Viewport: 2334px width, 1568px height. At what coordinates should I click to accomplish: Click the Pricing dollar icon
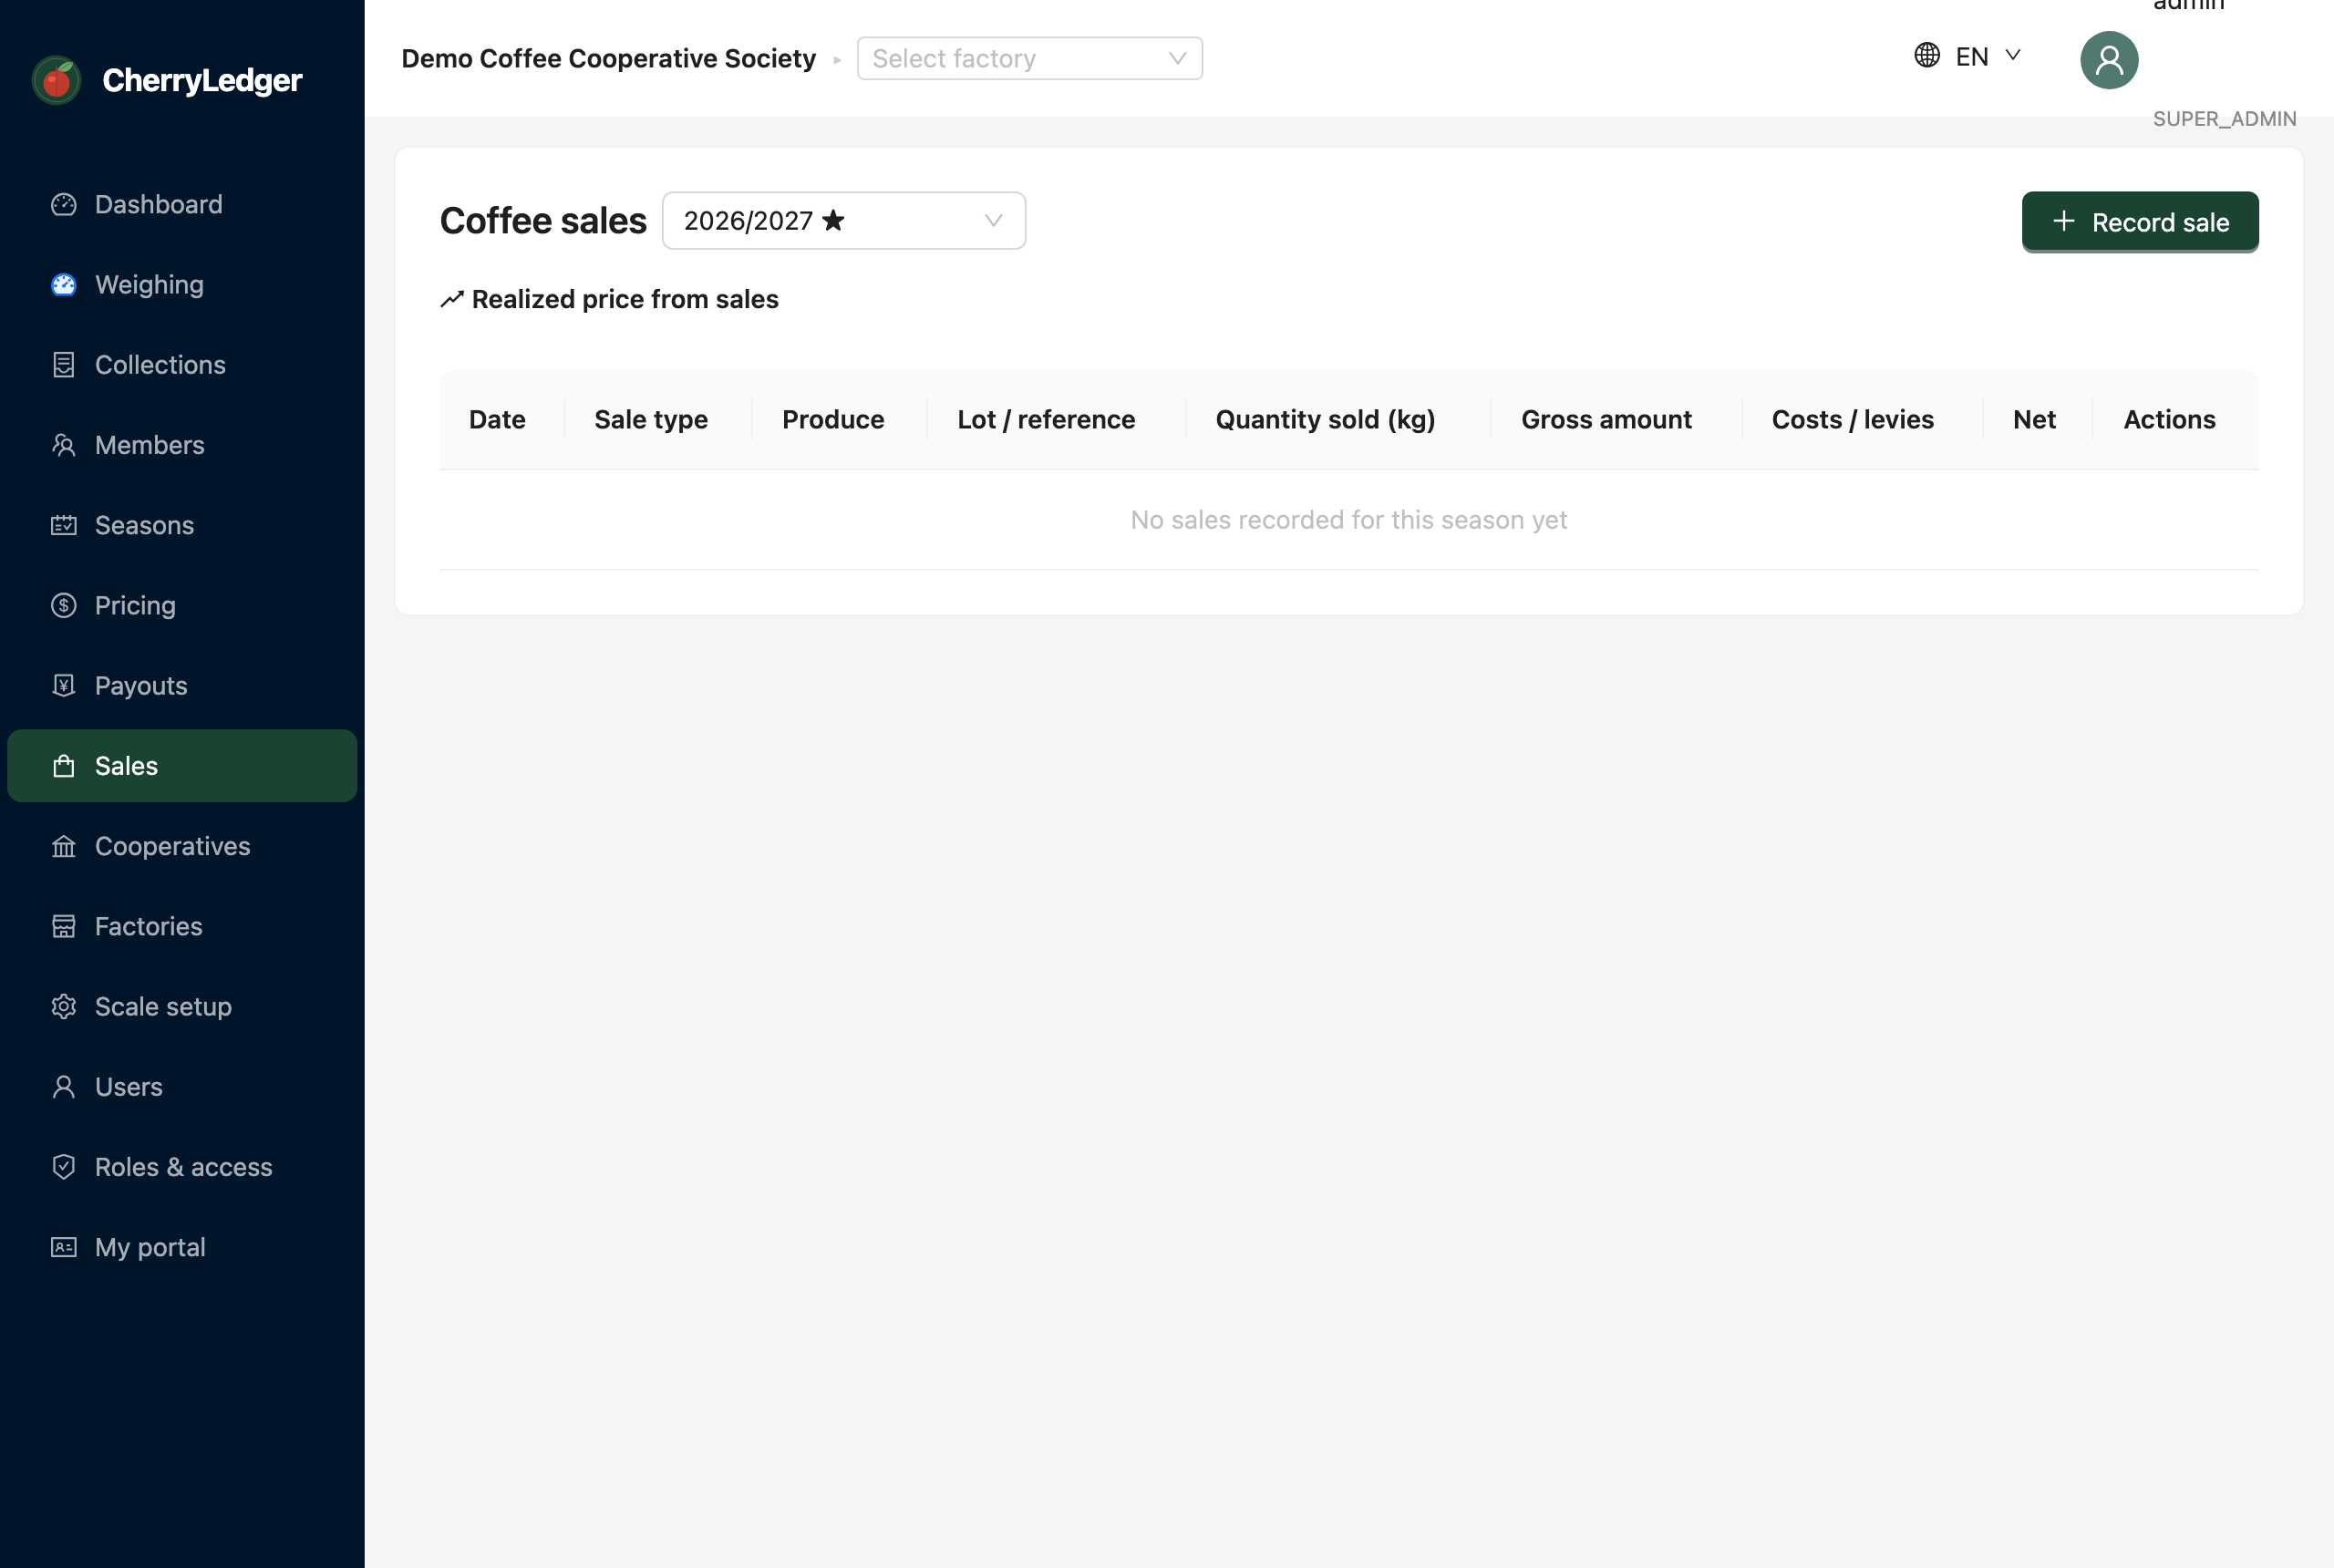click(64, 605)
